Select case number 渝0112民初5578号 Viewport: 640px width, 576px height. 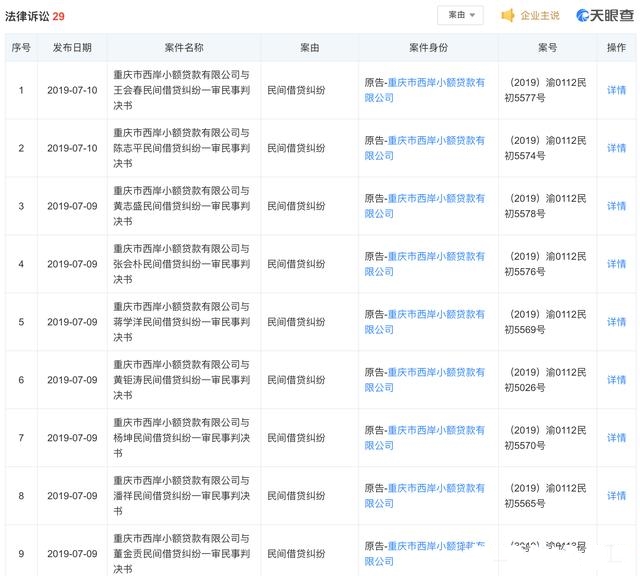(546, 206)
